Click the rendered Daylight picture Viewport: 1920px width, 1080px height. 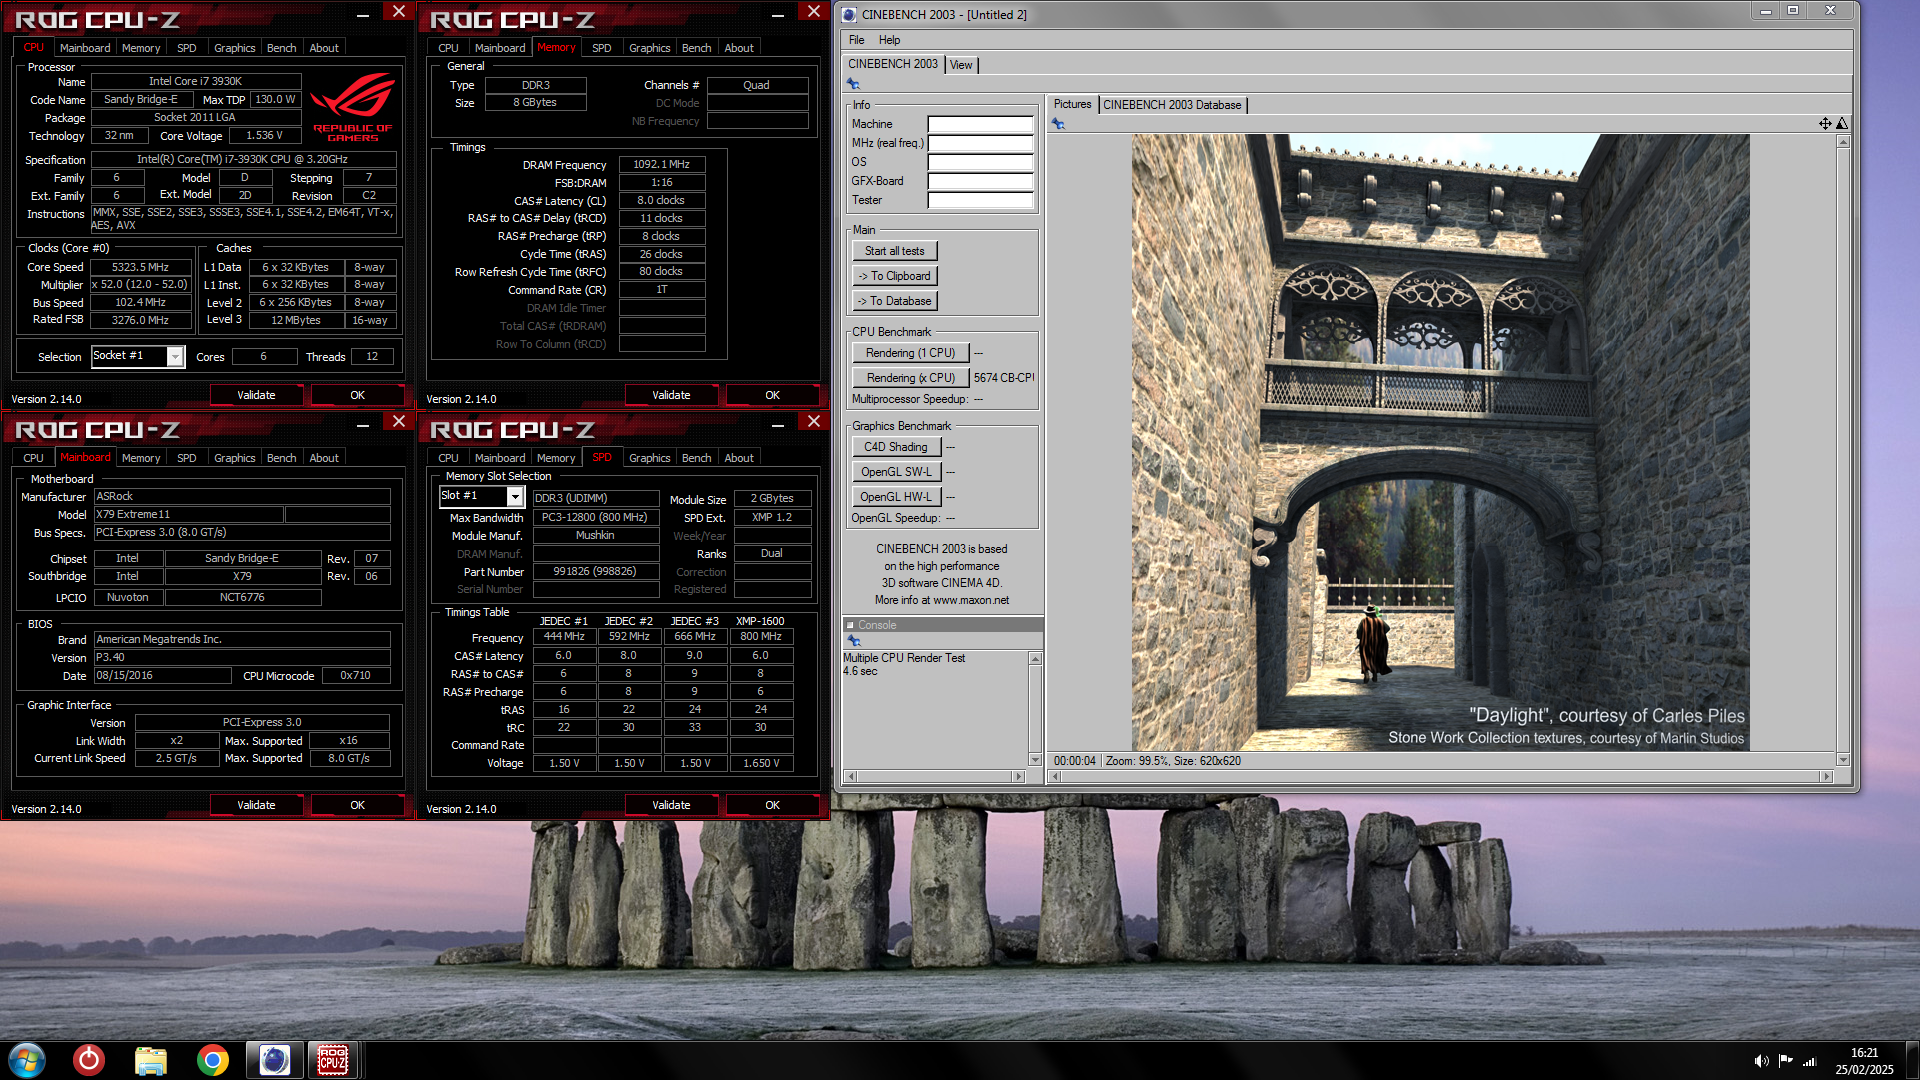pos(1440,442)
